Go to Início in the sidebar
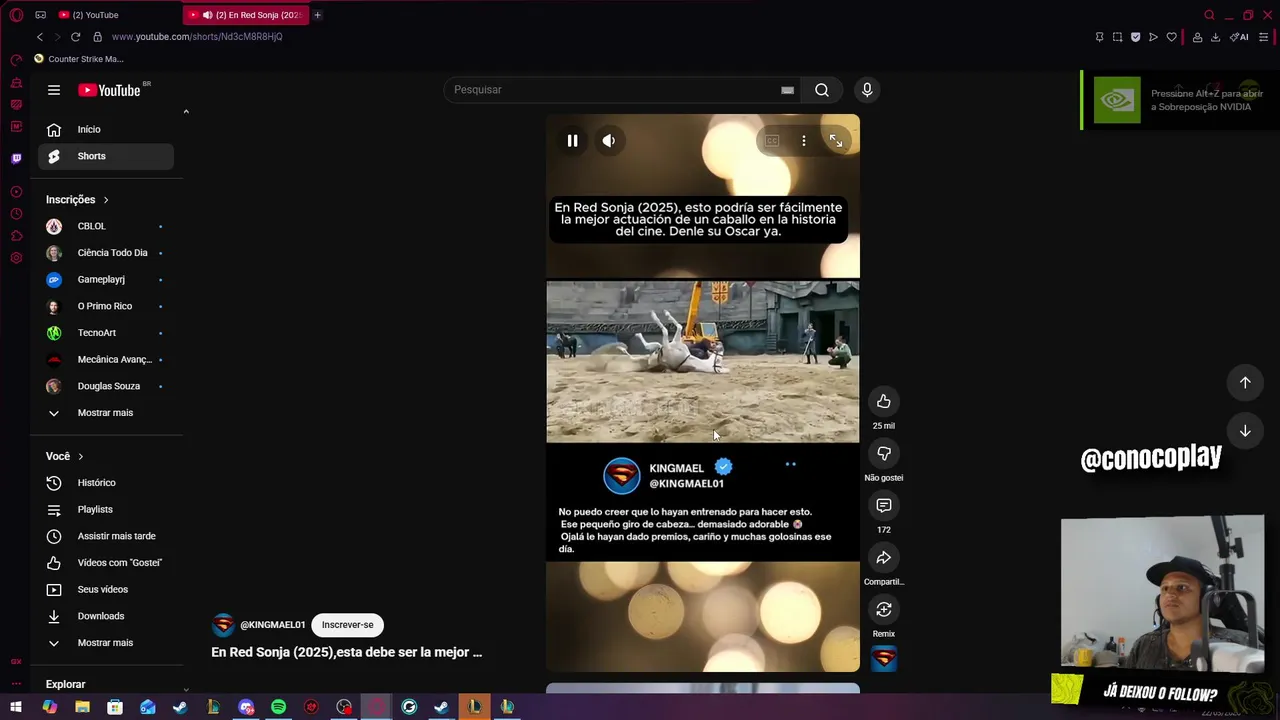1280x720 pixels. pyautogui.click(x=106, y=129)
